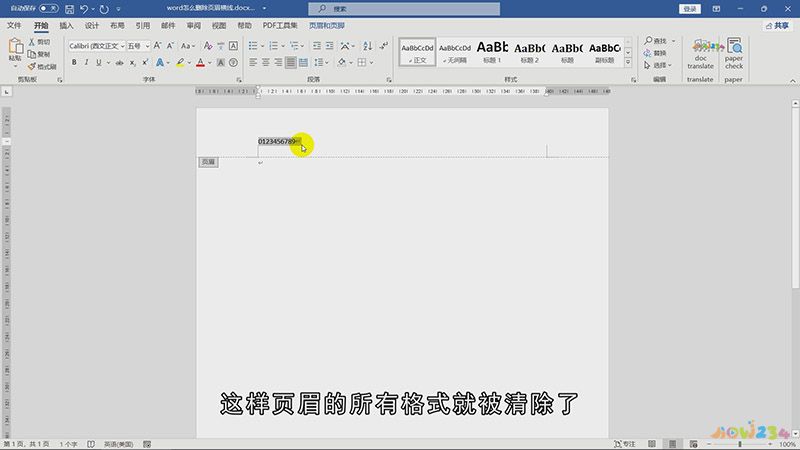800x450 pixels.
Task: Click the Sort A-Z icon
Action: click(367, 46)
